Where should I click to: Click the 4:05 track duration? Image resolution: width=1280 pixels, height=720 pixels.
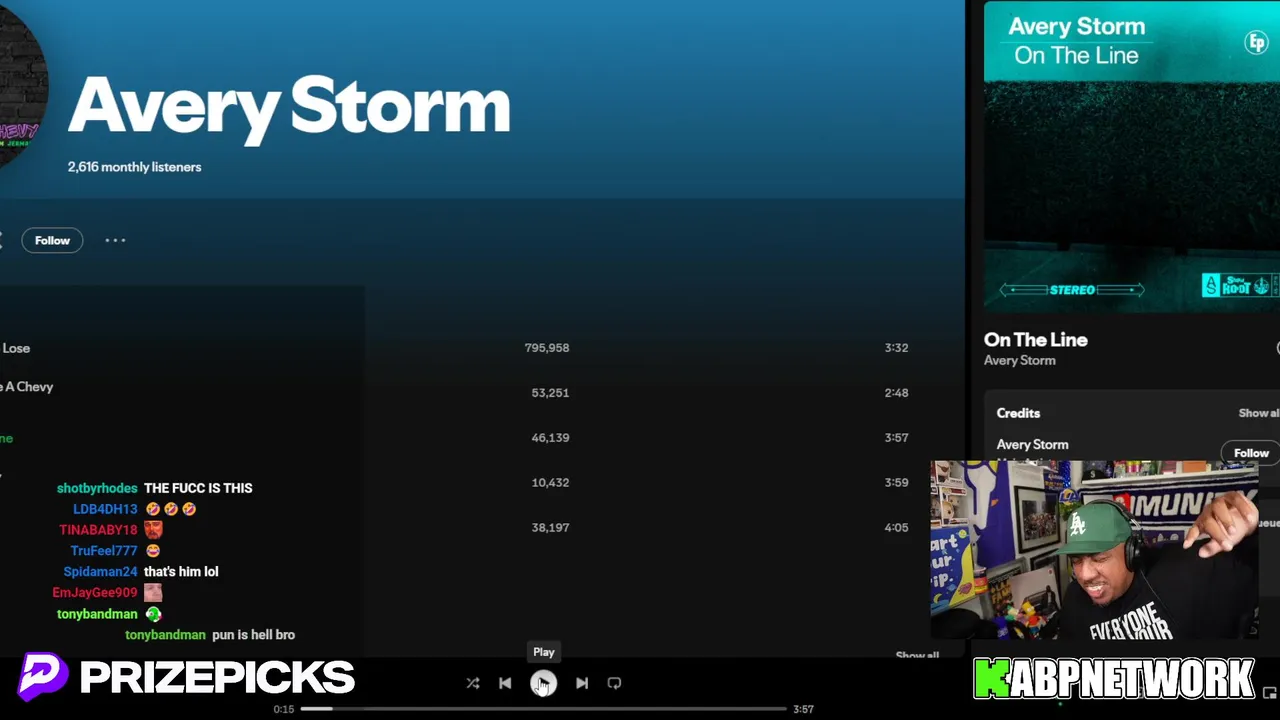(896, 527)
